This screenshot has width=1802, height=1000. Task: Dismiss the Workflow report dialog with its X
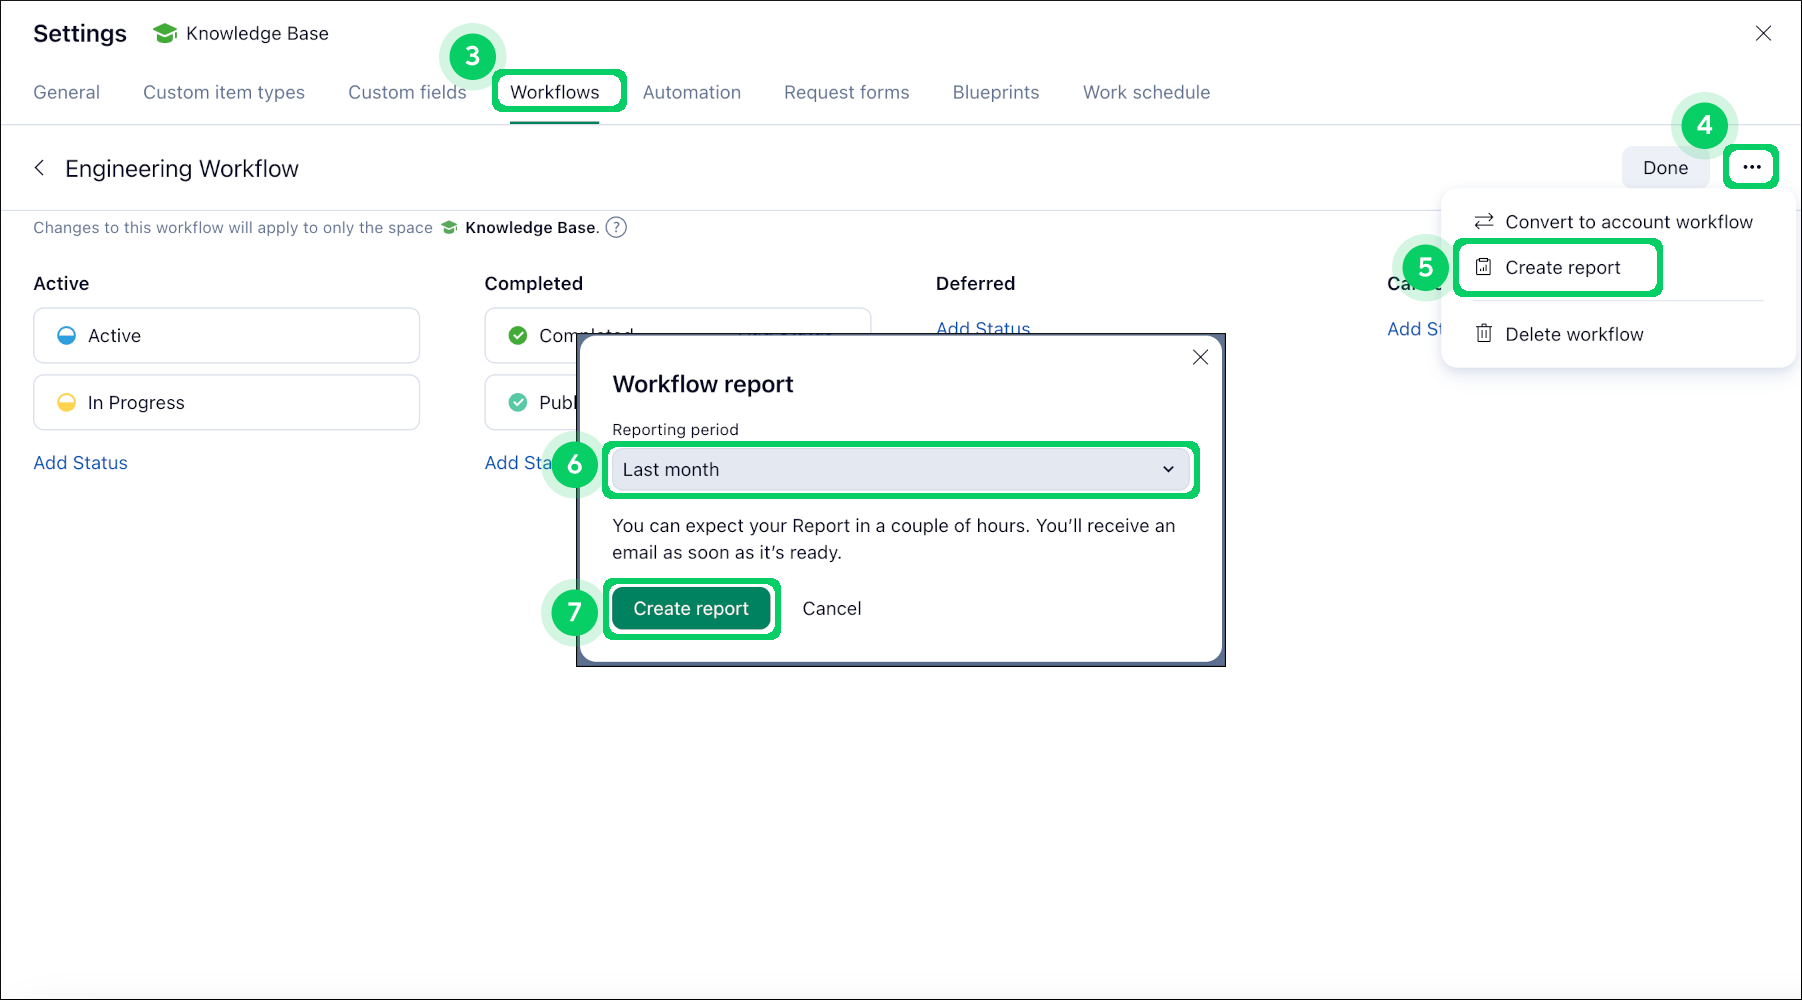pyautogui.click(x=1200, y=357)
